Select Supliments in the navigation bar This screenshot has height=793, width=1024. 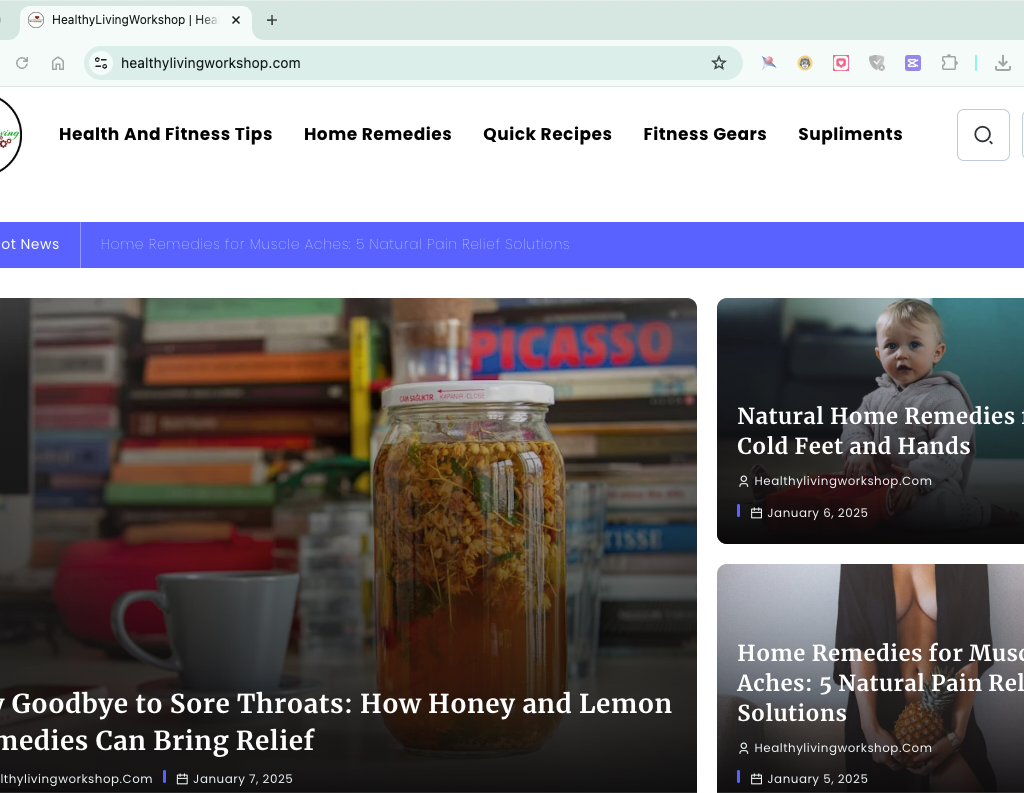pyautogui.click(x=850, y=134)
